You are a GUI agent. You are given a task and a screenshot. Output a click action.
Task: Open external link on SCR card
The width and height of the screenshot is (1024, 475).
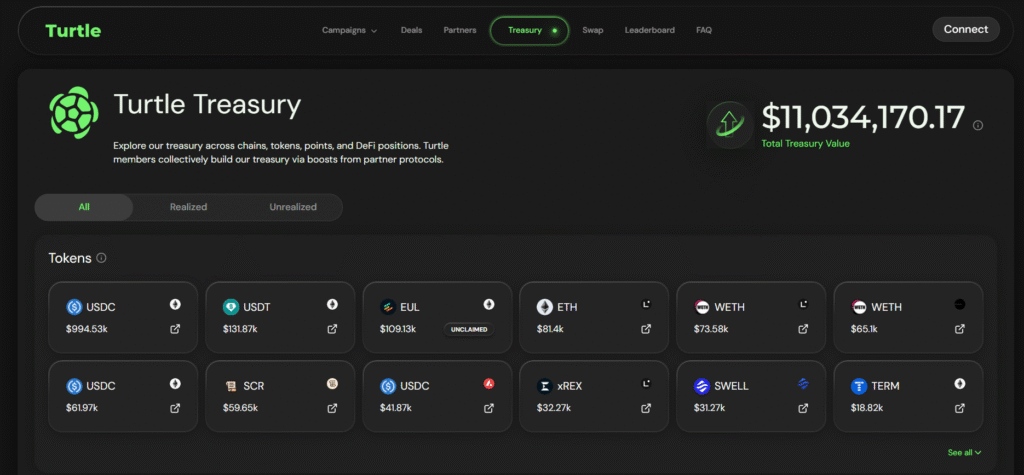332,408
